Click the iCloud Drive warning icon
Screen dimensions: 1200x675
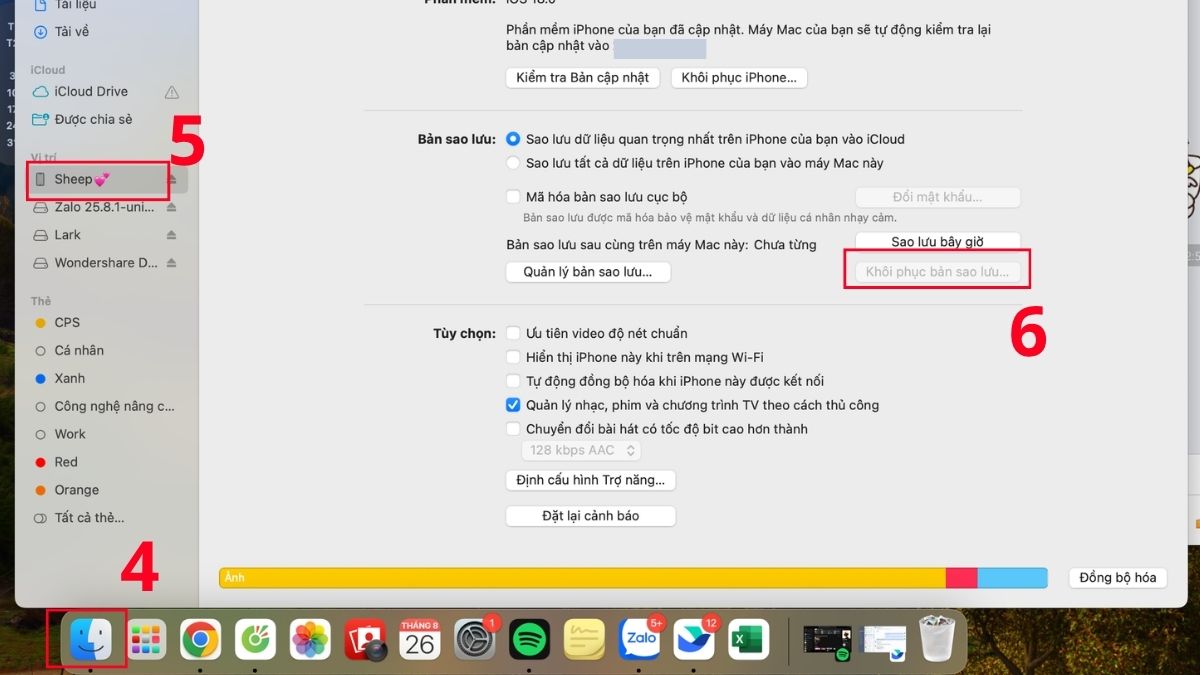(x=172, y=91)
